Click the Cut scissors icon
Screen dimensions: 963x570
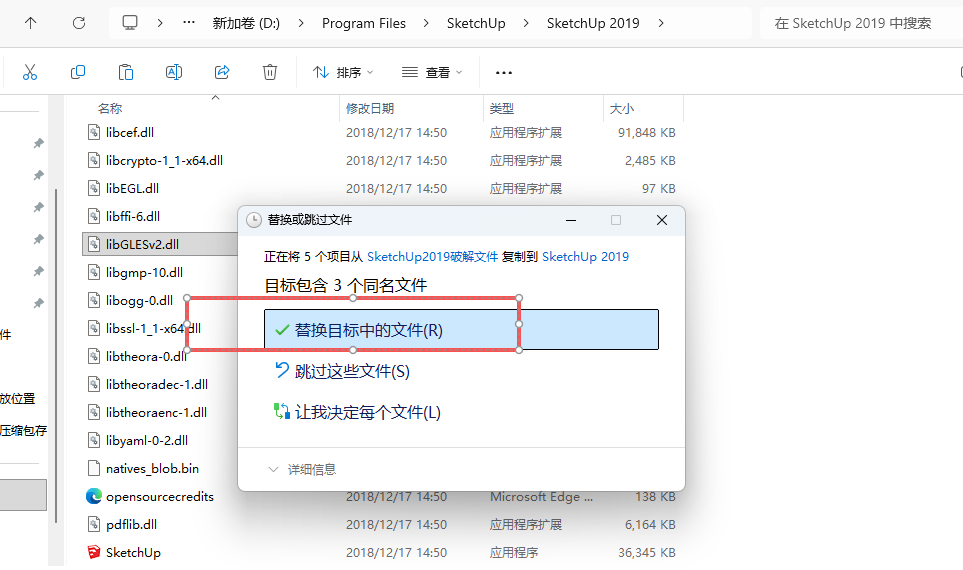click(x=29, y=72)
